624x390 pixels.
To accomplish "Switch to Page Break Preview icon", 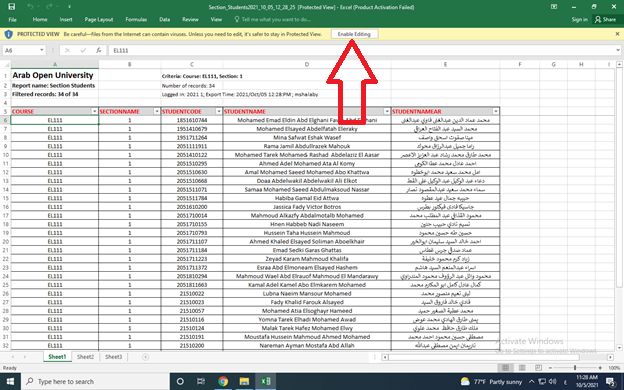I will tap(538, 368).
